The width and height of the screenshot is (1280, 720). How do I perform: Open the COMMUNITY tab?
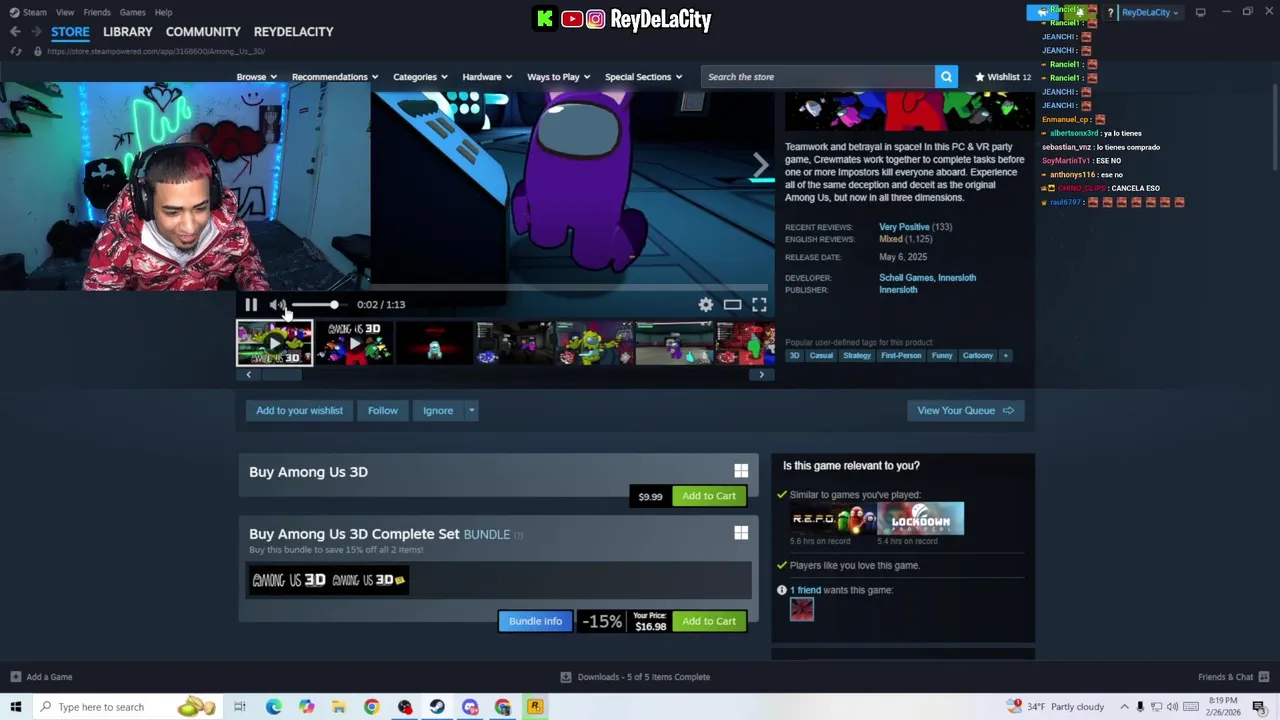[203, 32]
